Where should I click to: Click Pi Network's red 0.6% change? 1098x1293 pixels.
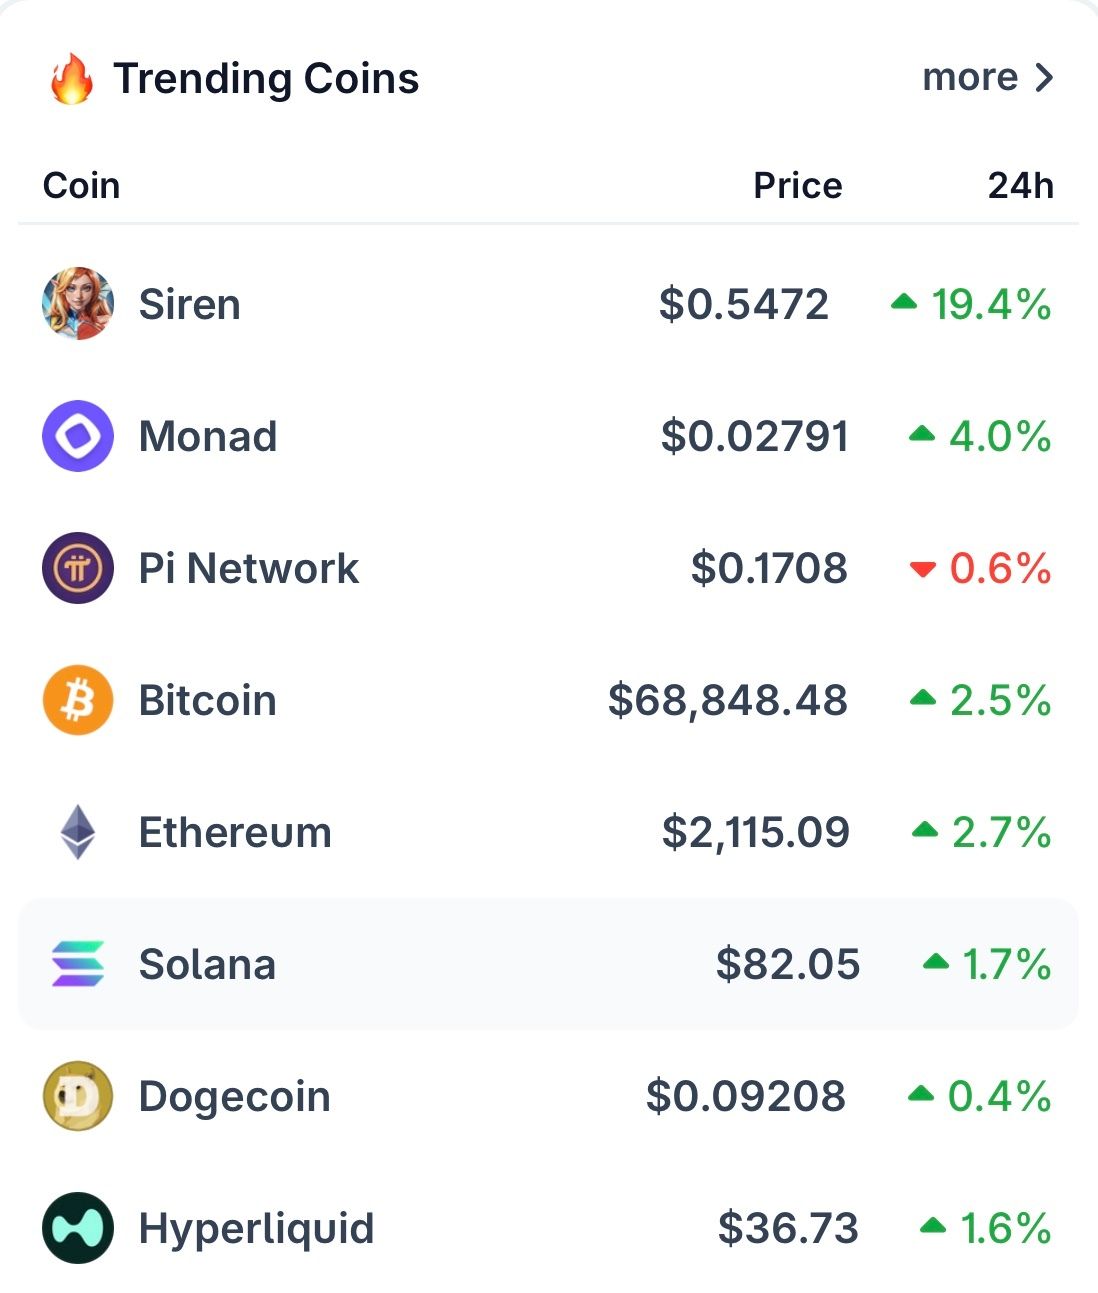pos(999,568)
